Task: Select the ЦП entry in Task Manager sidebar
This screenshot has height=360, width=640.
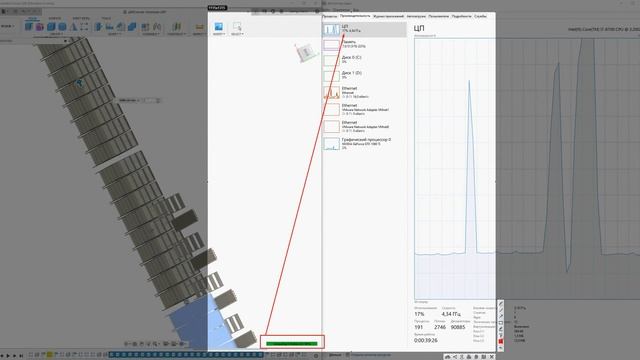Action: [x=364, y=29]
